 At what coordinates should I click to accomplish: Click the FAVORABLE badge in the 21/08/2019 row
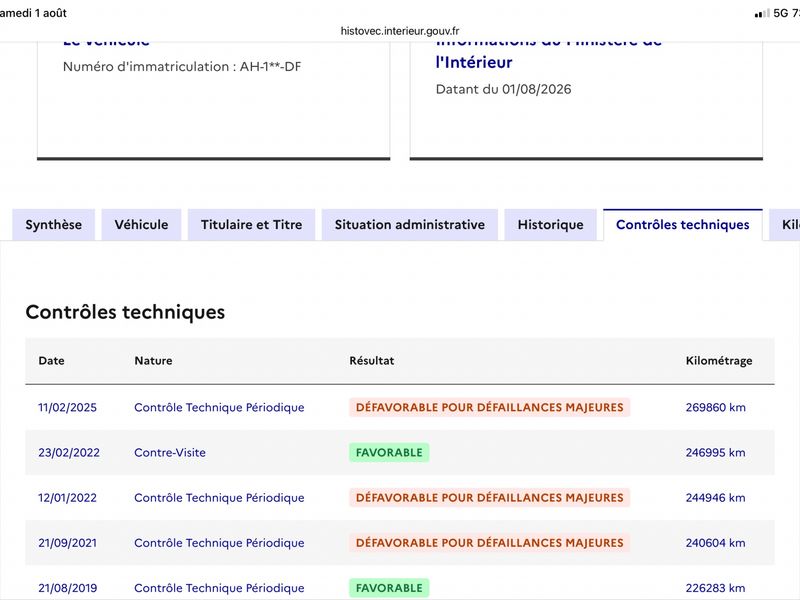389,588
